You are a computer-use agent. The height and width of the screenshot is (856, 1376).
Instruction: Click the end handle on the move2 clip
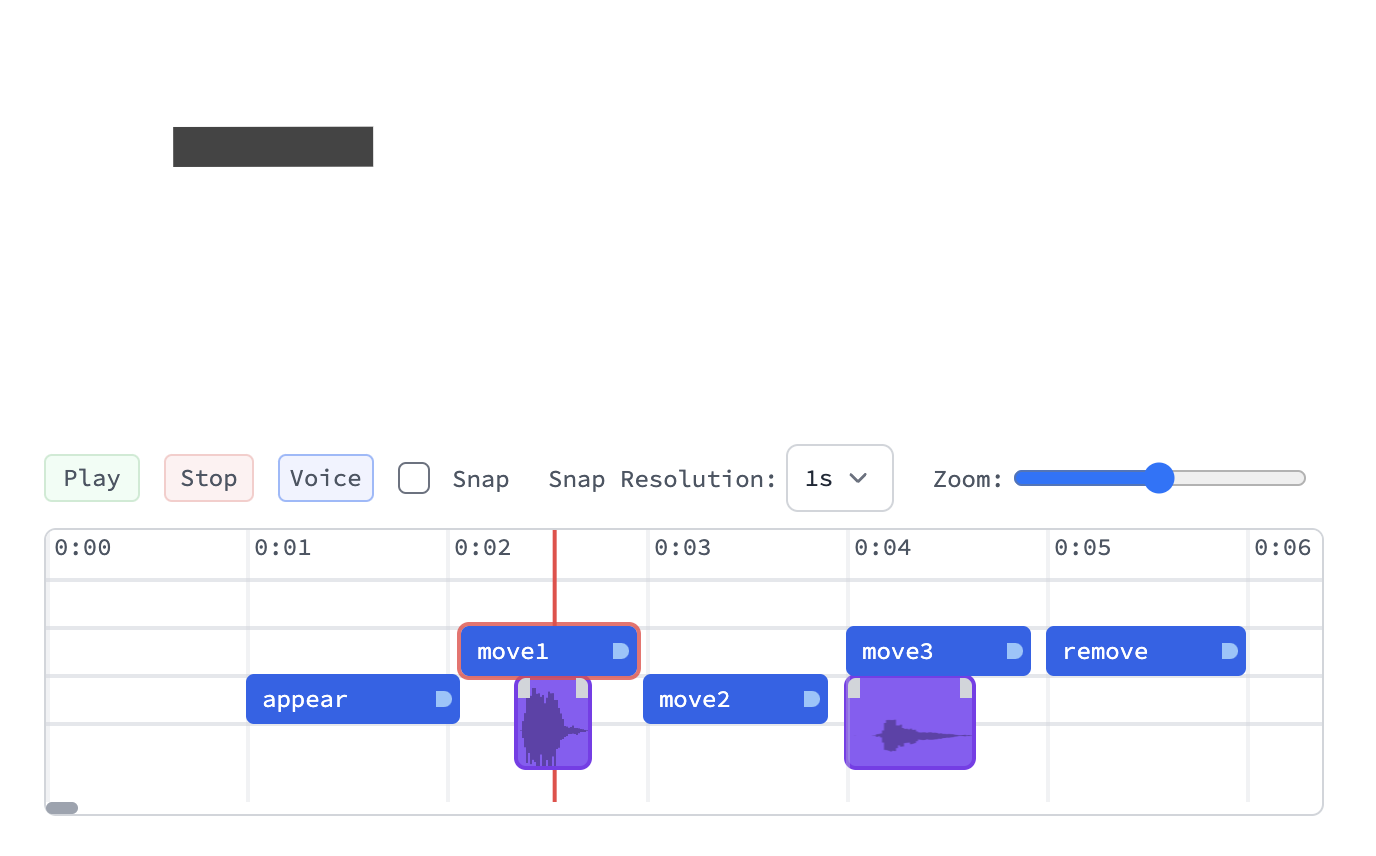812,699
